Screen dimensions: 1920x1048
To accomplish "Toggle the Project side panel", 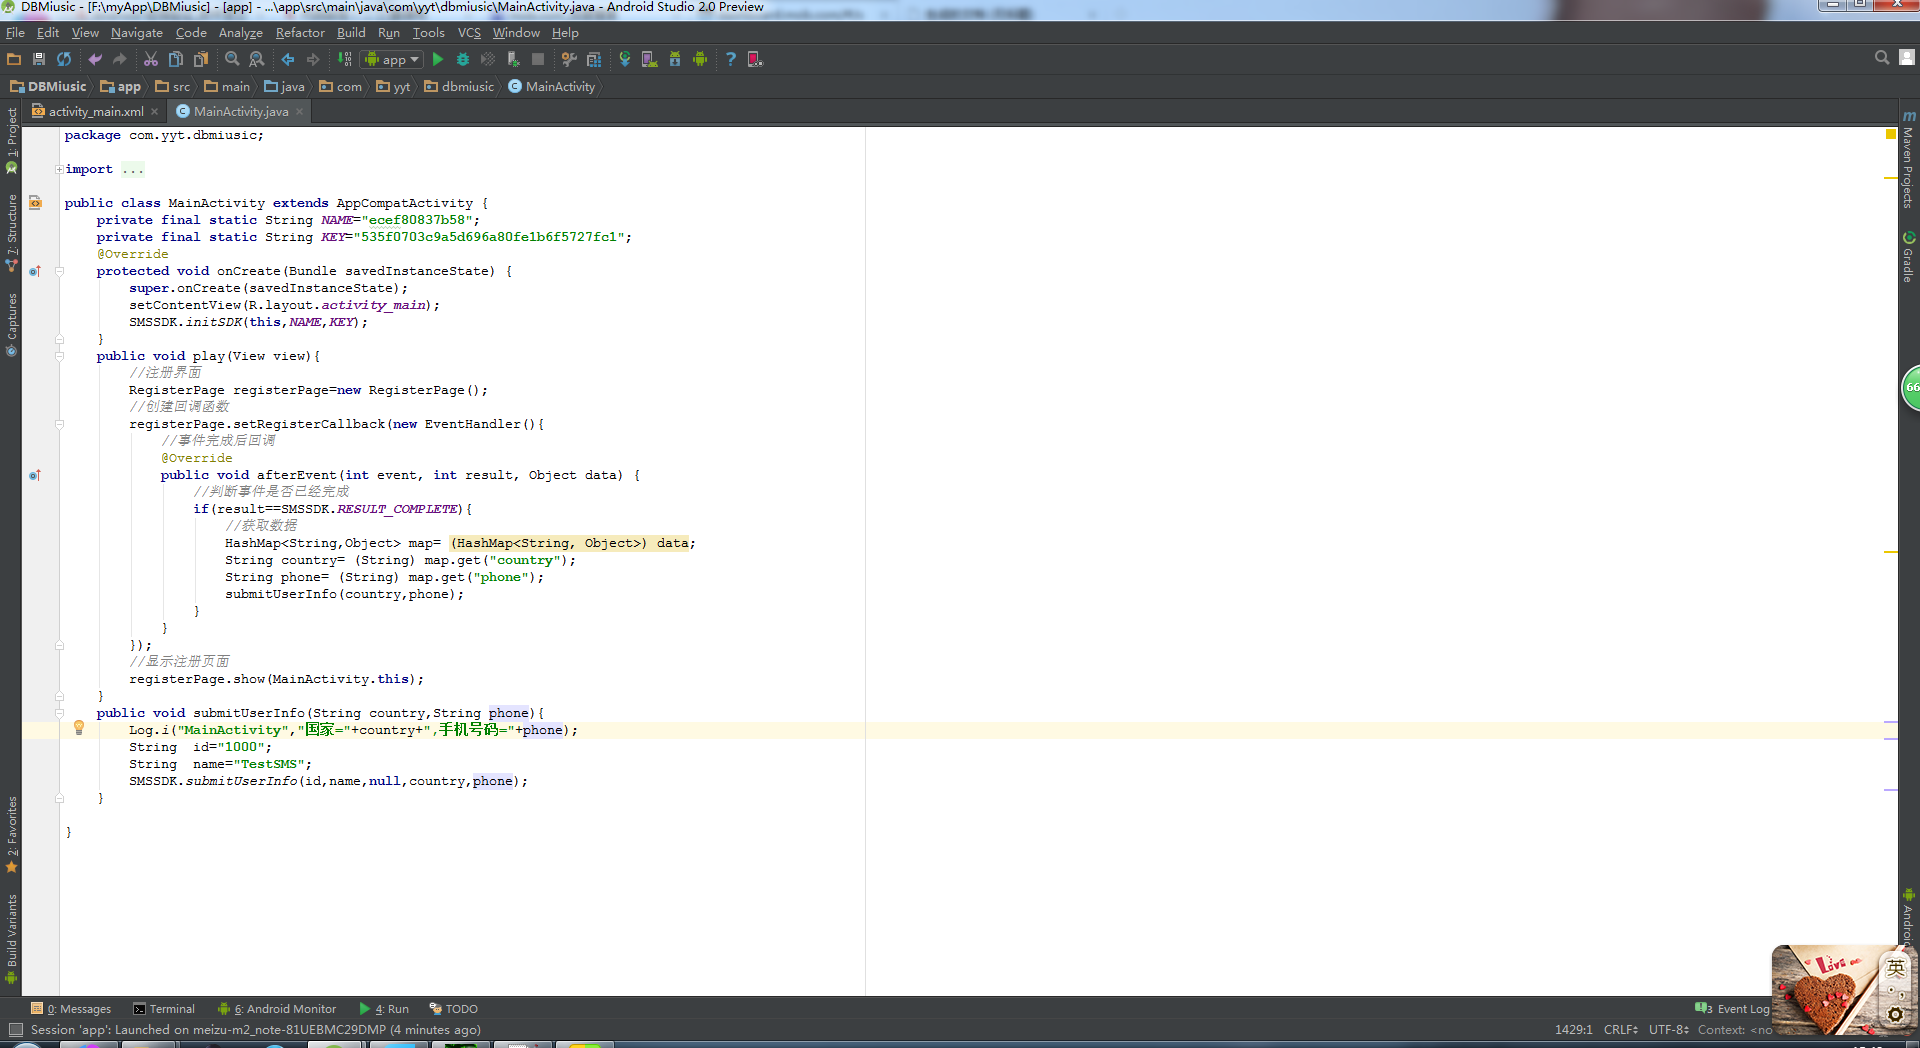I will tap(12, 139).
